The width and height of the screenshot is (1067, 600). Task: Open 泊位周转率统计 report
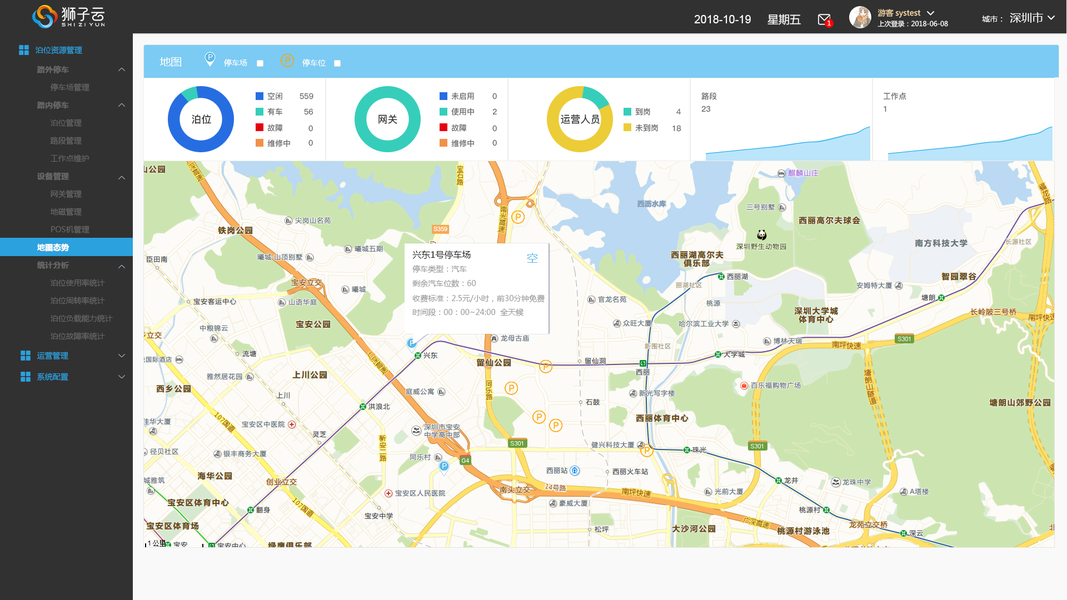(77, 300)
